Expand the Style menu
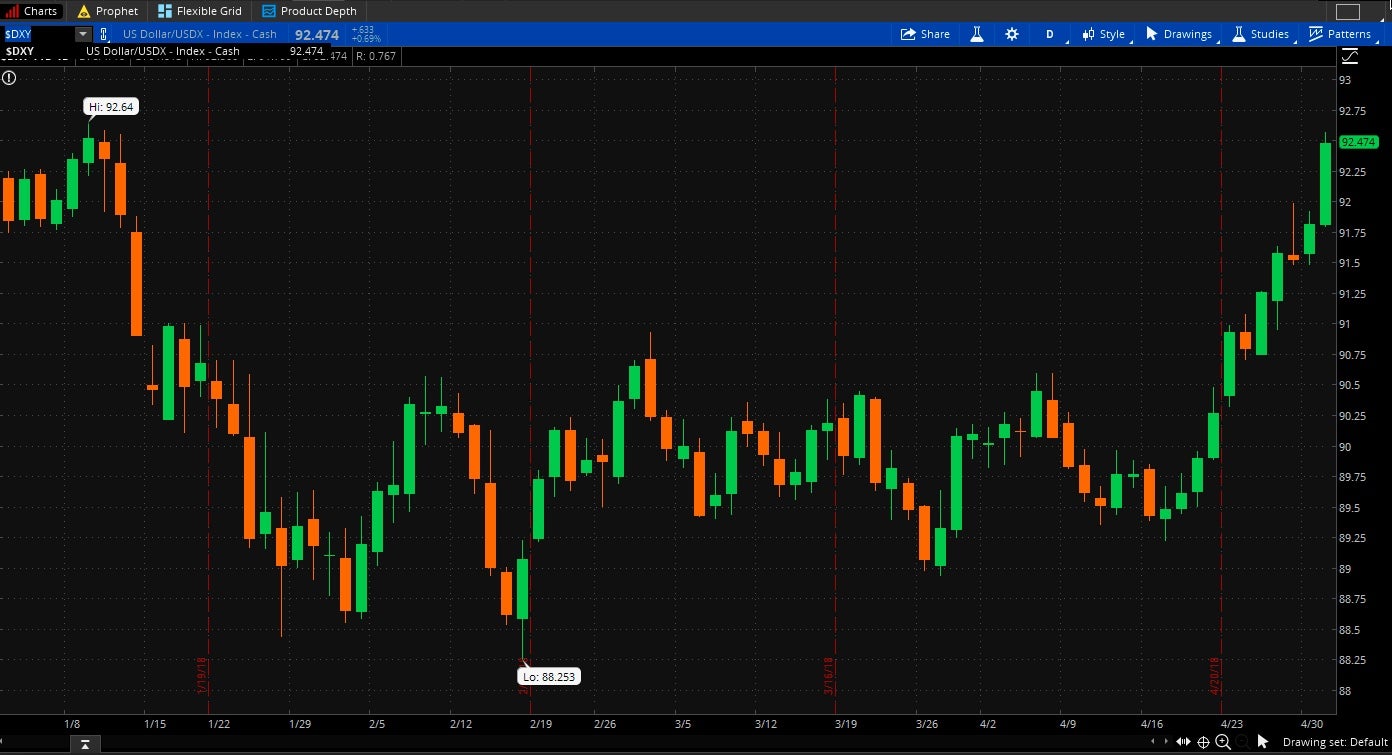 pyautogui.click(x=1102, y=34)
